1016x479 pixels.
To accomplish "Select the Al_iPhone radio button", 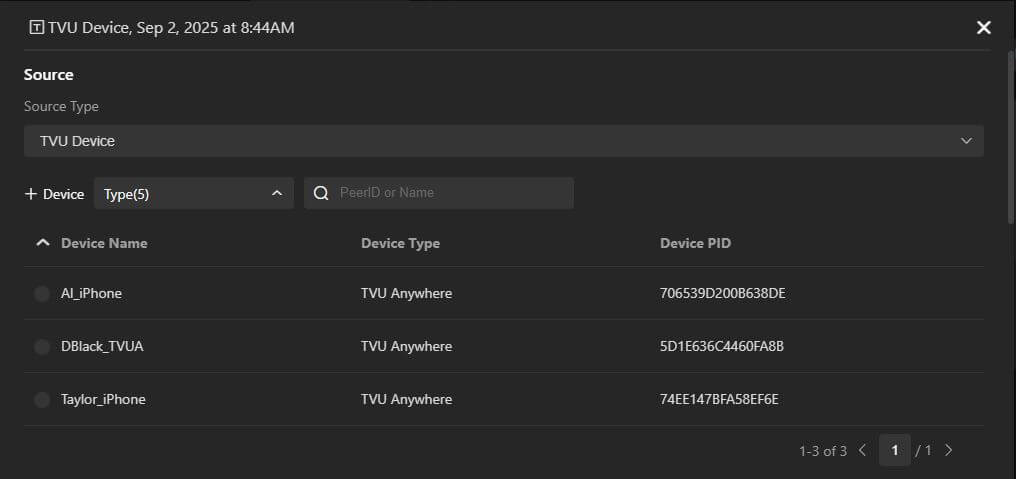I will click(x=42, y=294).
